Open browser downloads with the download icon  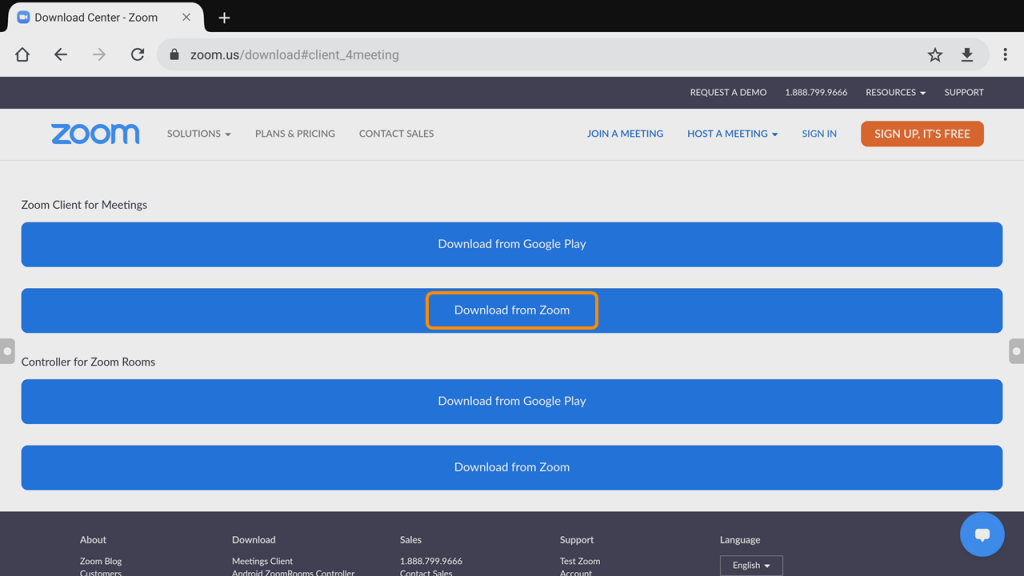[x=966, y=55]
